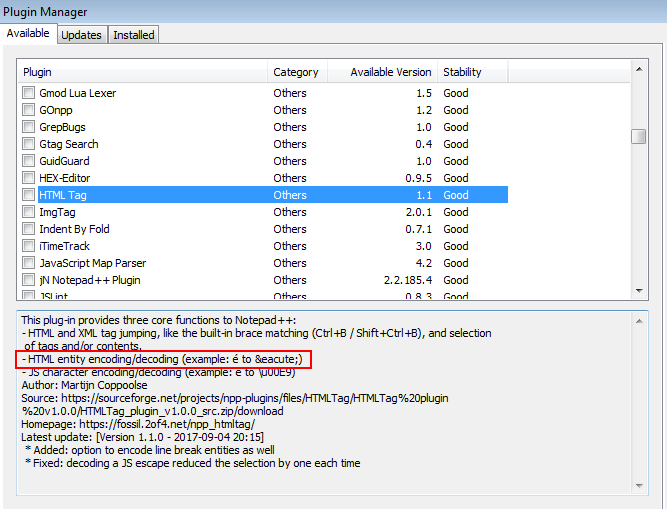This screenshot has width=667, height=509.
Task: Switch to the Updates tab
Action: tap(81, 35)
